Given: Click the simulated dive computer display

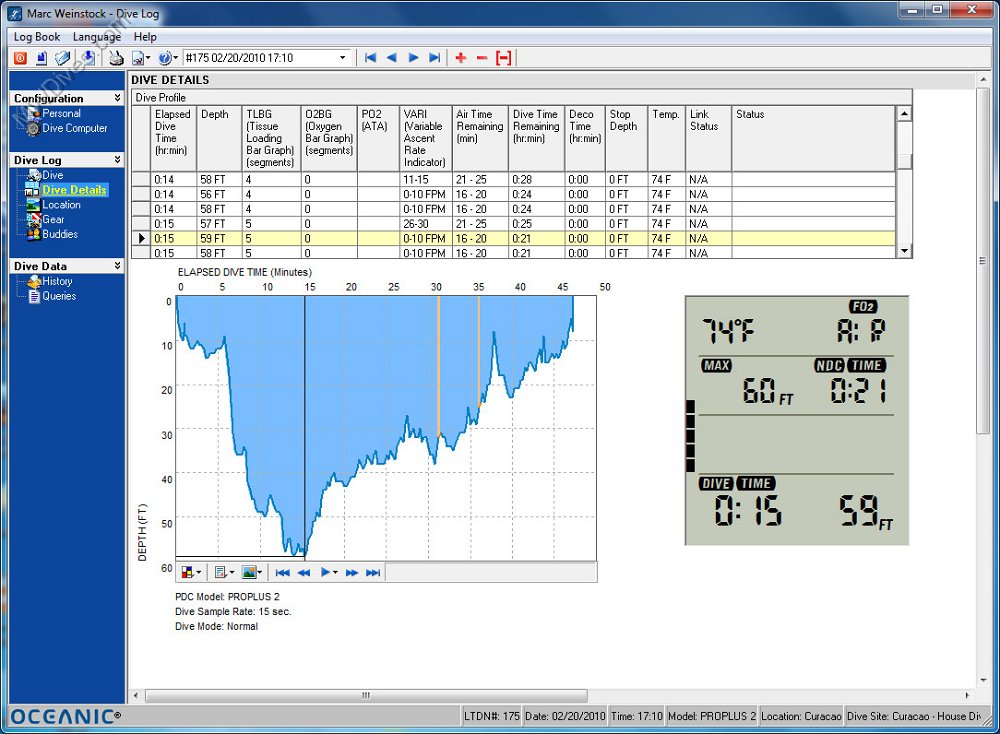Looking at the screenshot, I should pos(797,420).
